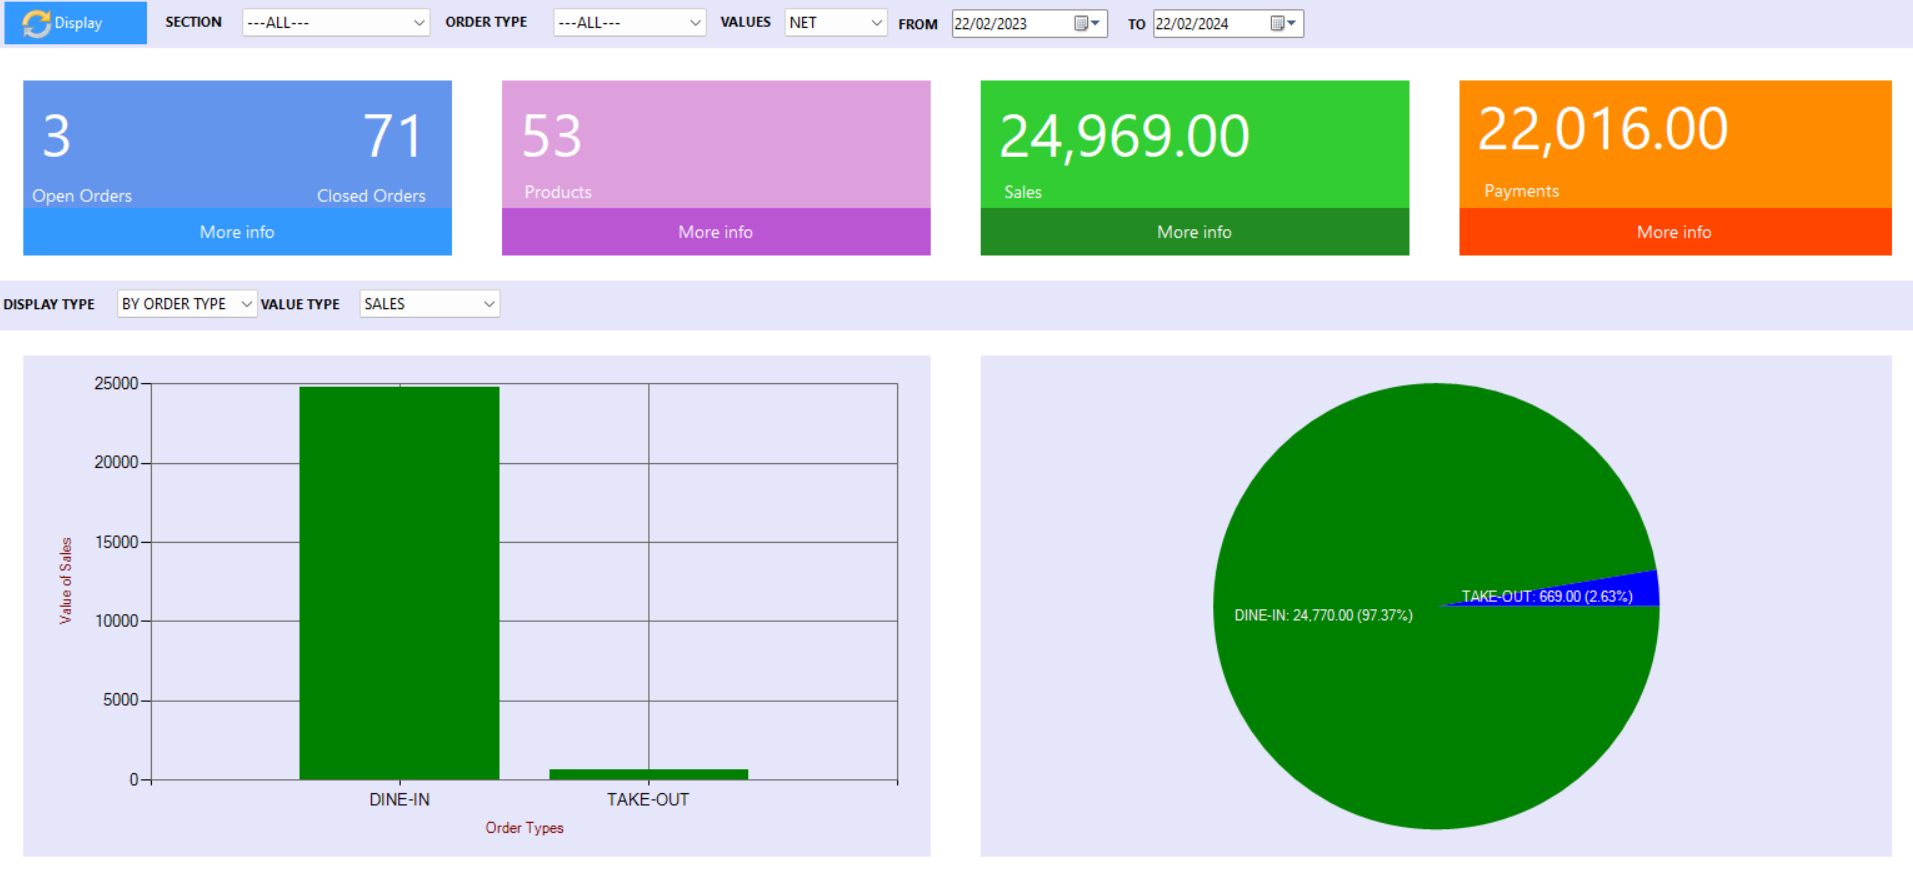The width and height of the screenshot is (1913, 877).
Task: Open the FROM date calendar picker
Action: (x=1086, y=23)
